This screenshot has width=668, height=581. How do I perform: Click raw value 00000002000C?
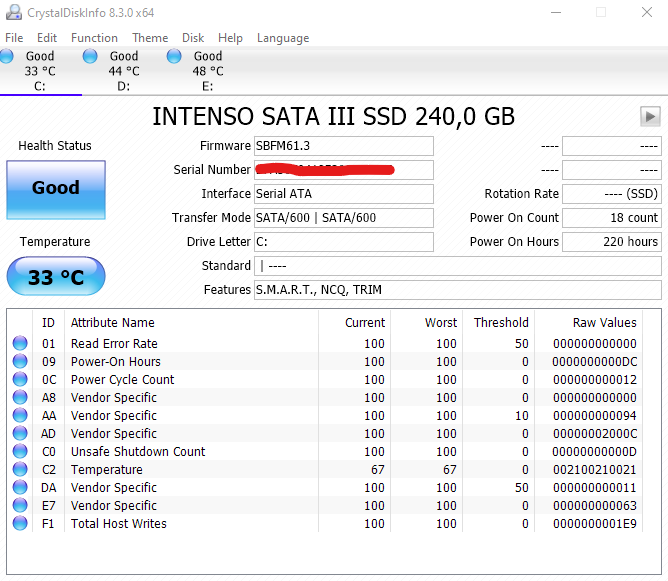pyautogui.click(x=595, y=434)
